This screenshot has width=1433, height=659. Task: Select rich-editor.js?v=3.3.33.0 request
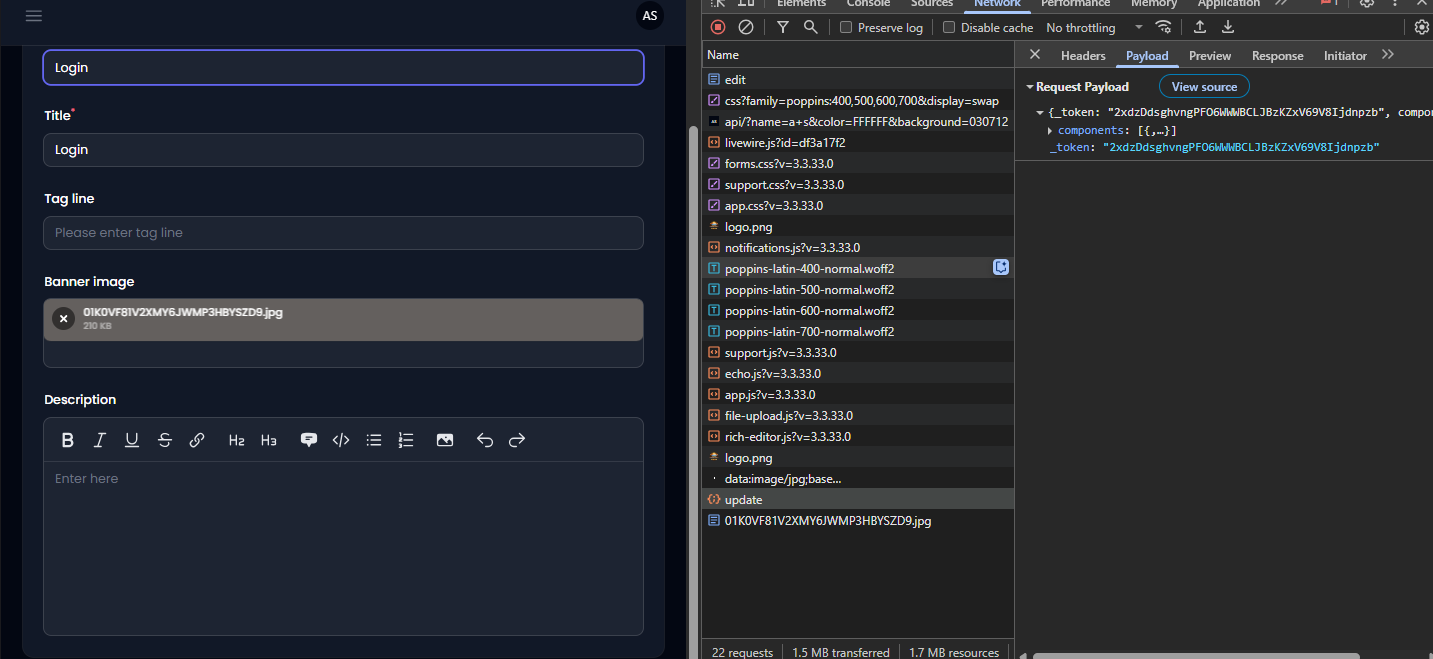[858, 437]
